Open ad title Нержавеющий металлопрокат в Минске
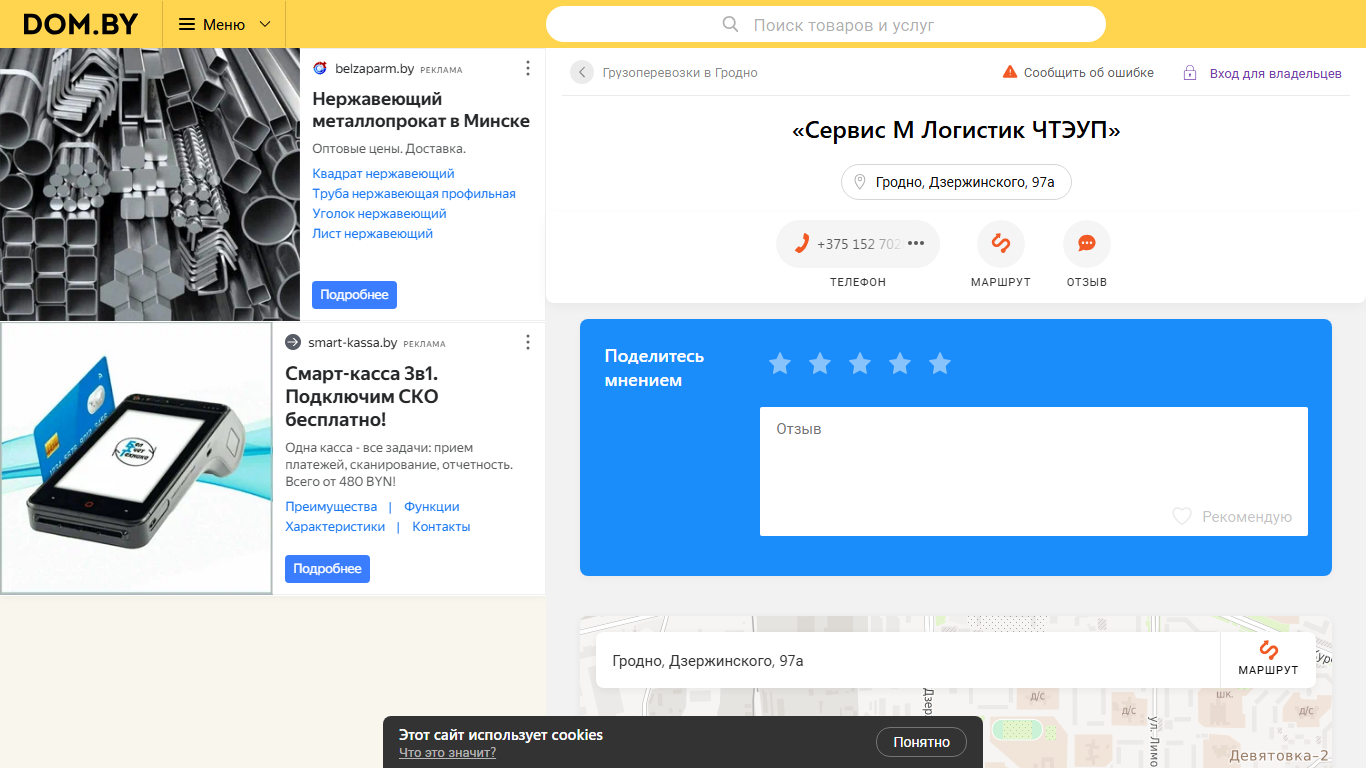 (x=421, y=110)
